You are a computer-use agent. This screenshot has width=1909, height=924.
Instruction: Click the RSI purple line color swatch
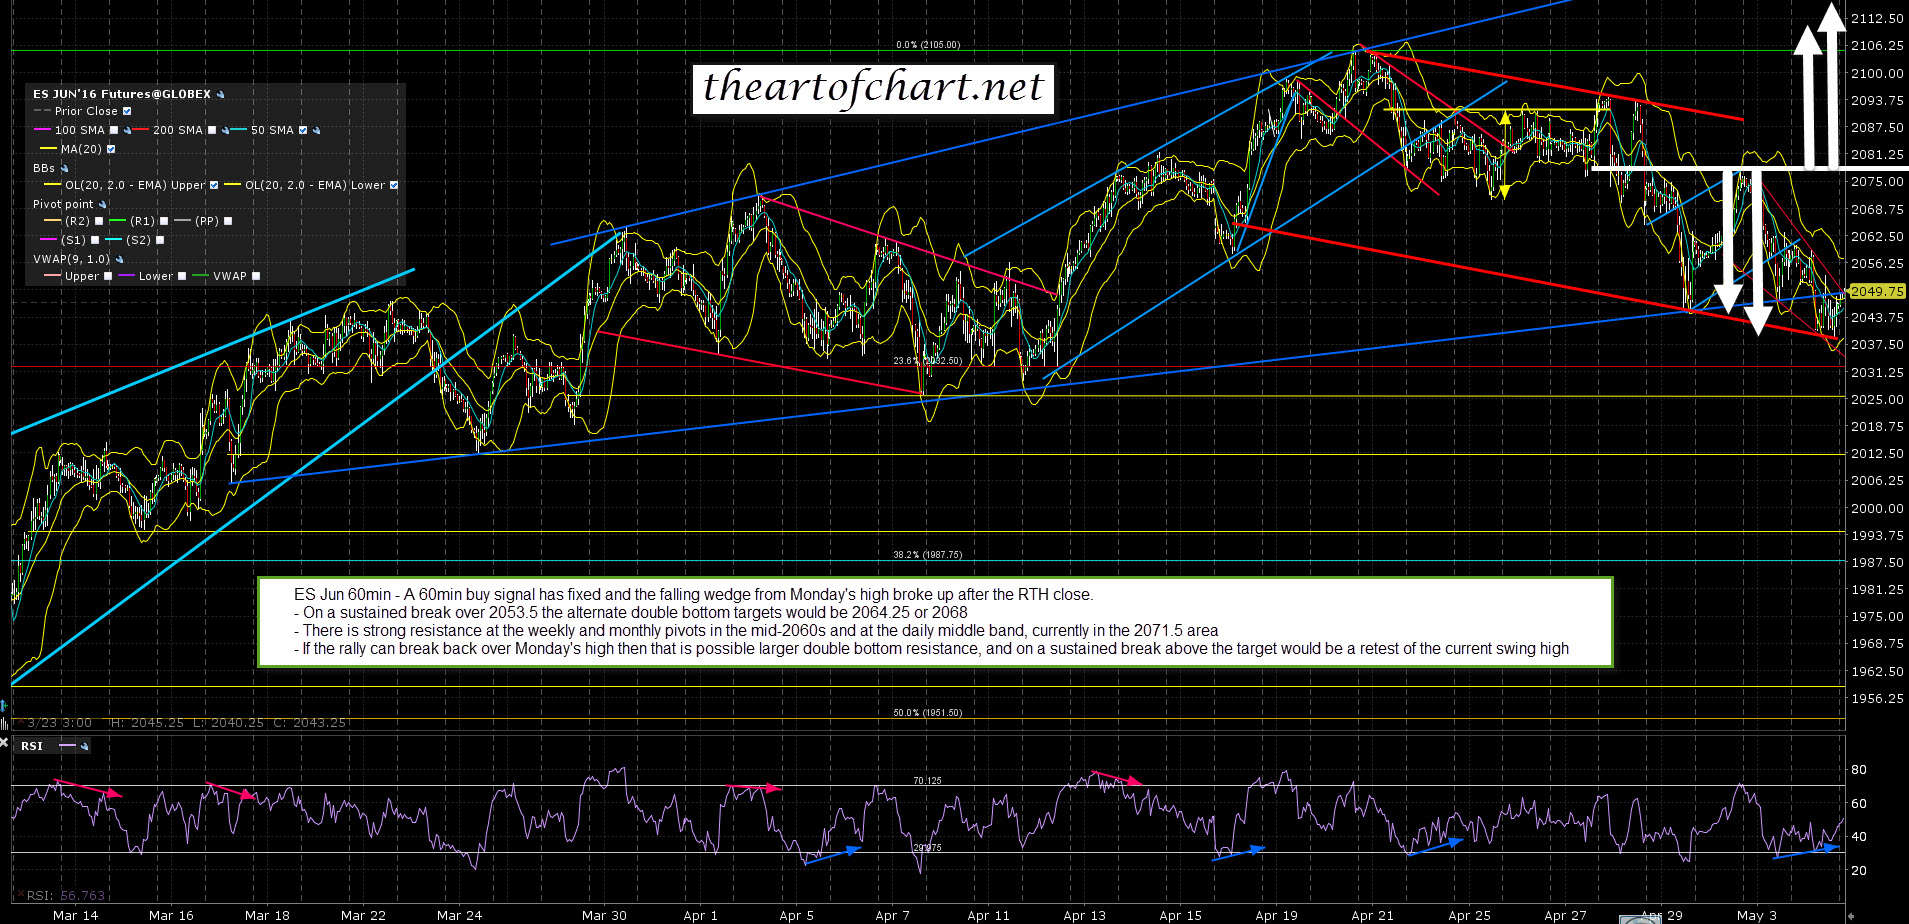click(x=67, y=746)
